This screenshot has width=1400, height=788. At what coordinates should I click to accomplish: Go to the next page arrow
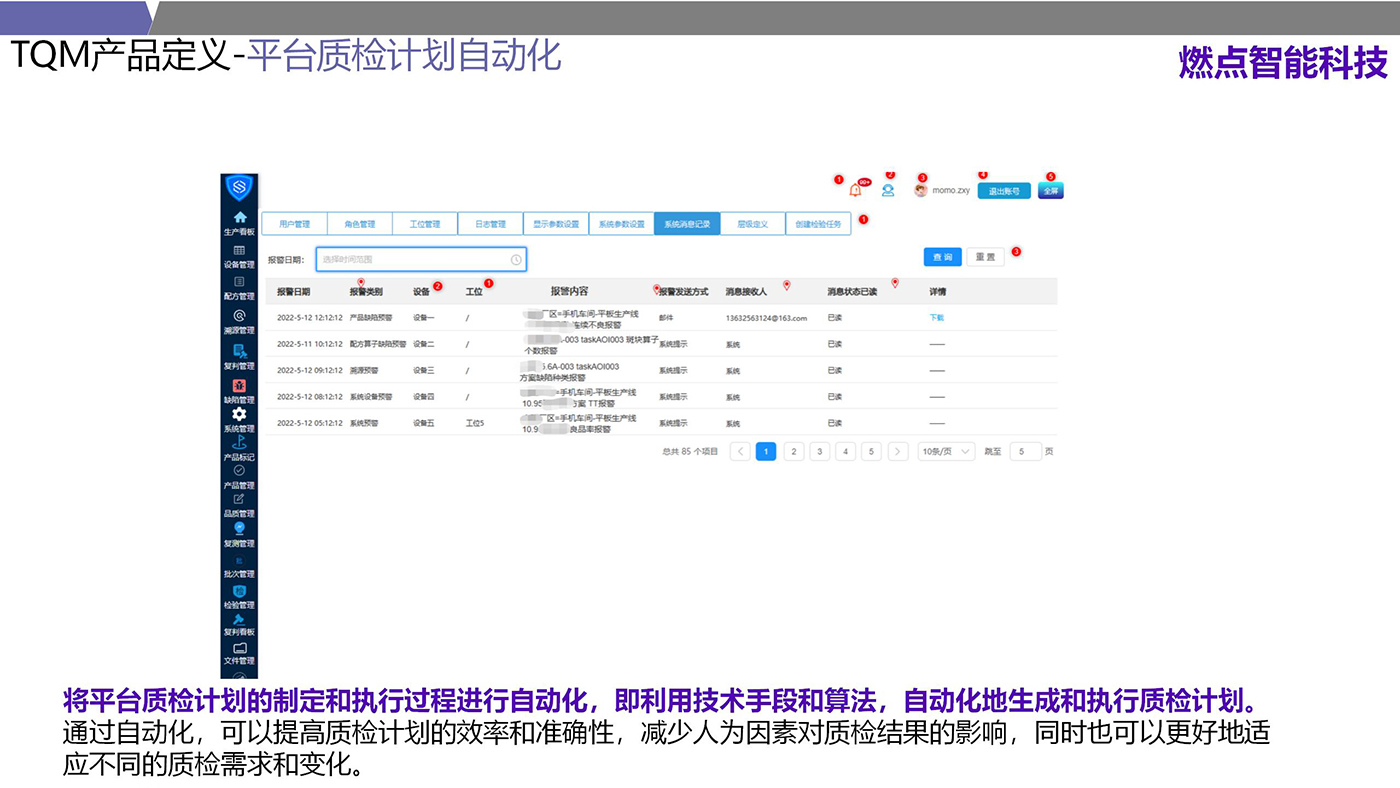click(x=898, y=452)
